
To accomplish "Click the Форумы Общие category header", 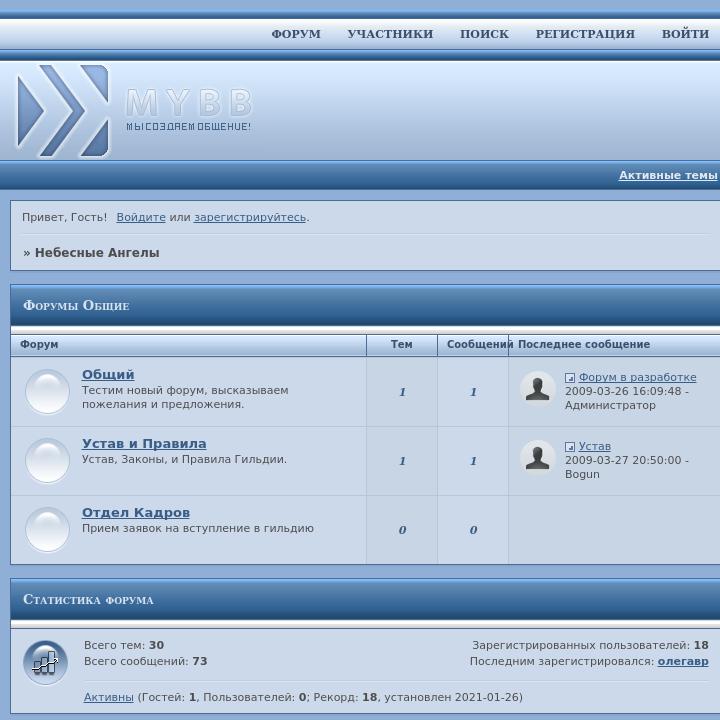I will point(76,305).
